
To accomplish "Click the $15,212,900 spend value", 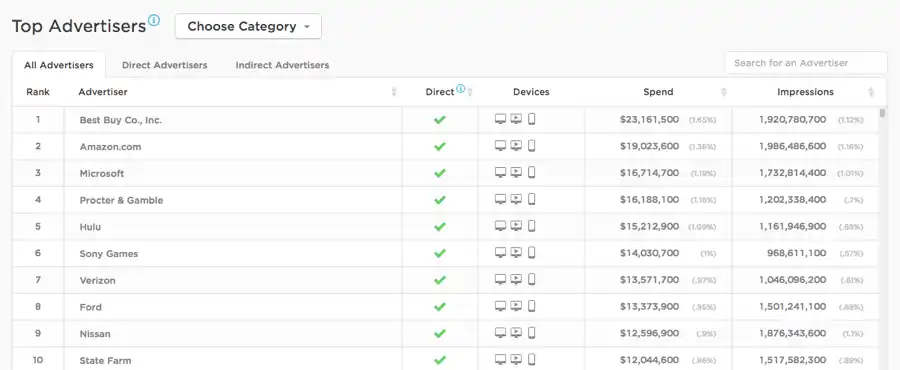I will click(x=649, y=226).
